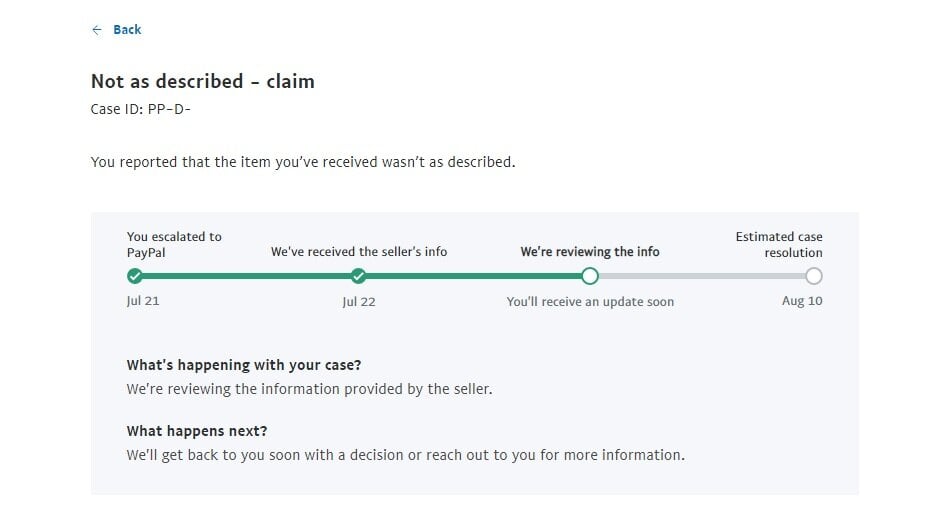Image resolution: width=927 pixels, height=527 pixels.
Task: Click 'You'll receive an update soon' text
Action: (x=590, y=301)
